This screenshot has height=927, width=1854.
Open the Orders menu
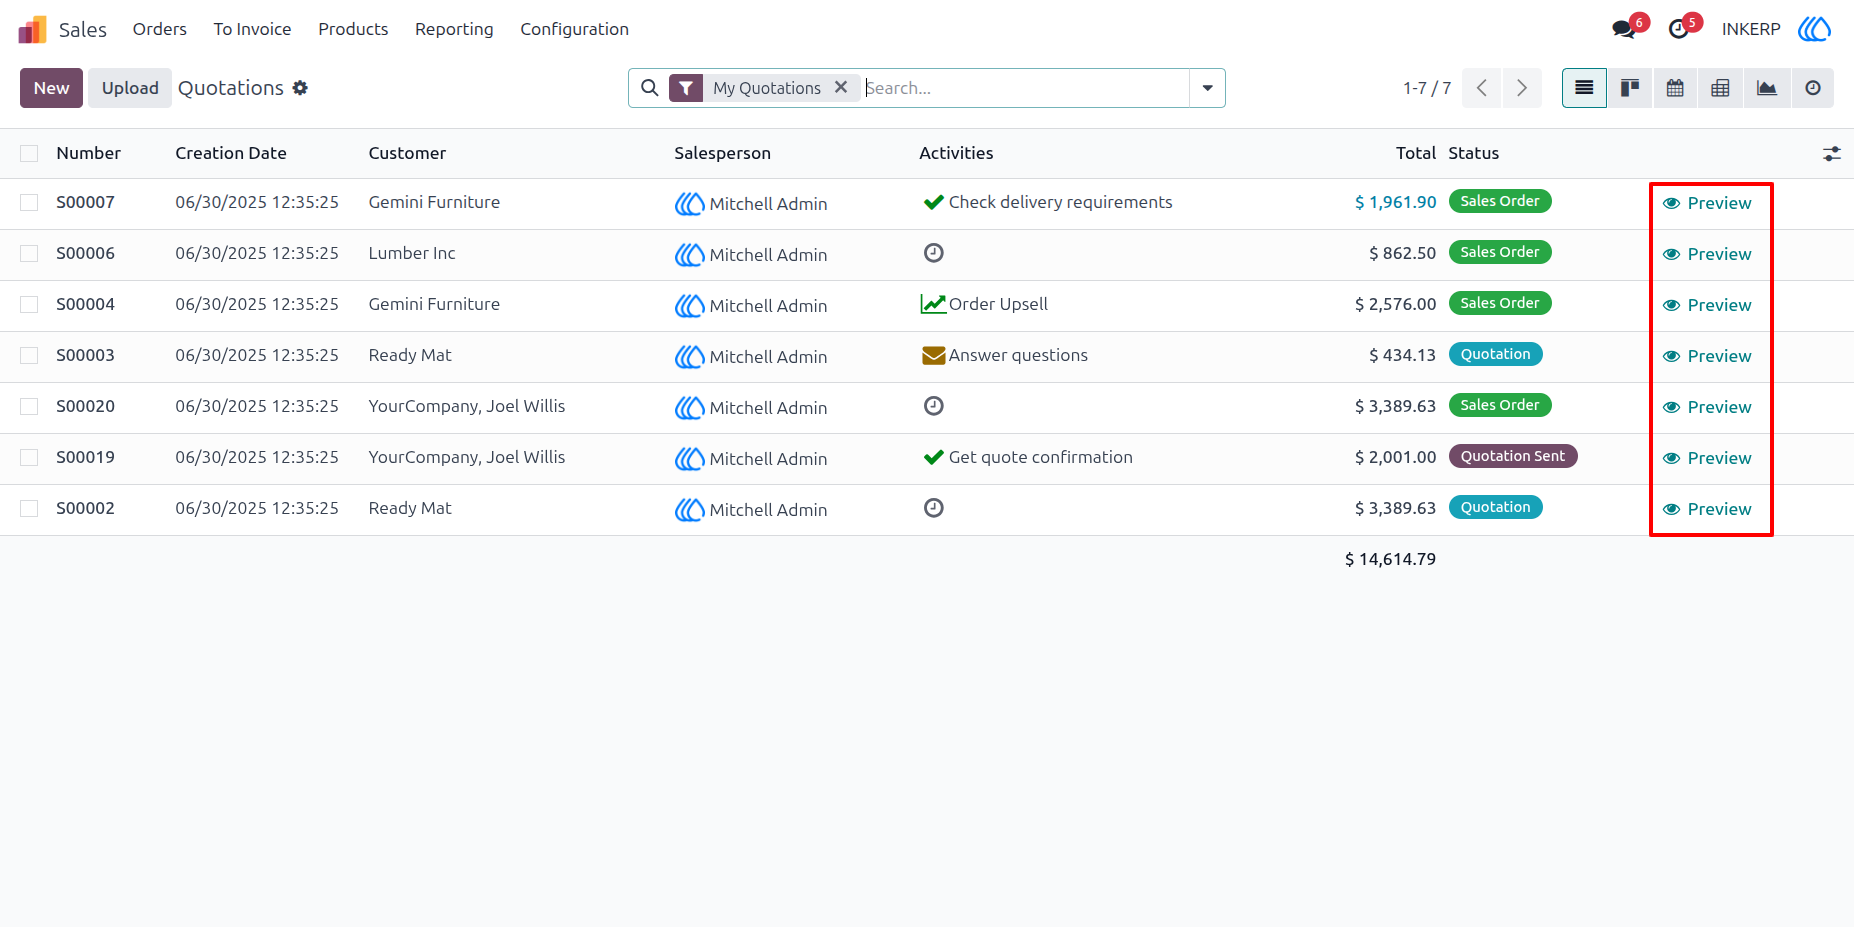click(x=160, y=29)
